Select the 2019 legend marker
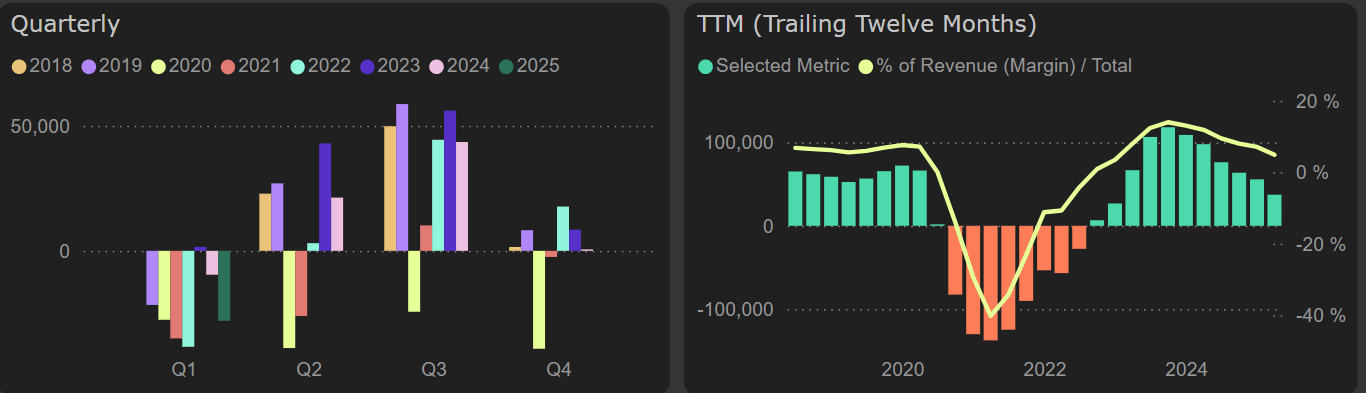1366x393 pixels. point(88,67)
